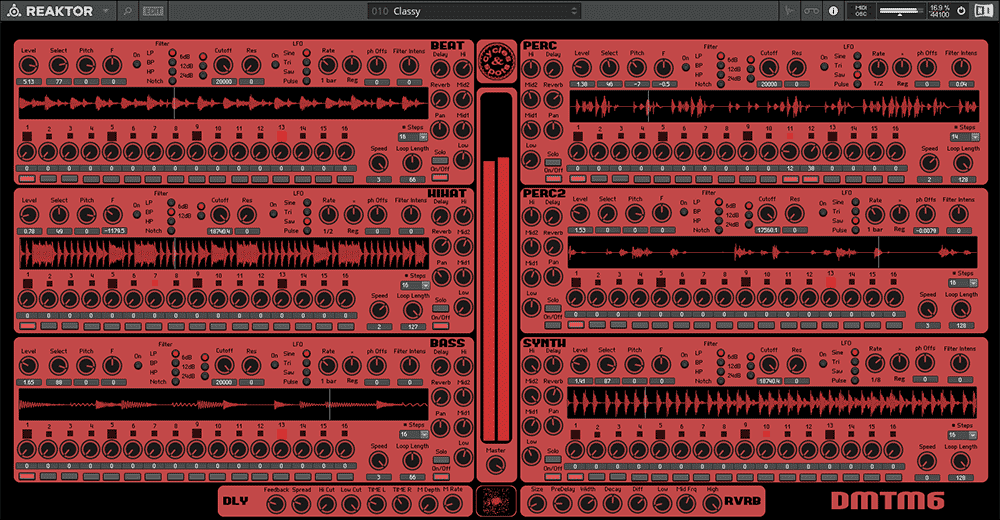The width and height of the screenshot is (1000, 520).
Task: Click the PERC Reverb send knob
Action: 553,99
